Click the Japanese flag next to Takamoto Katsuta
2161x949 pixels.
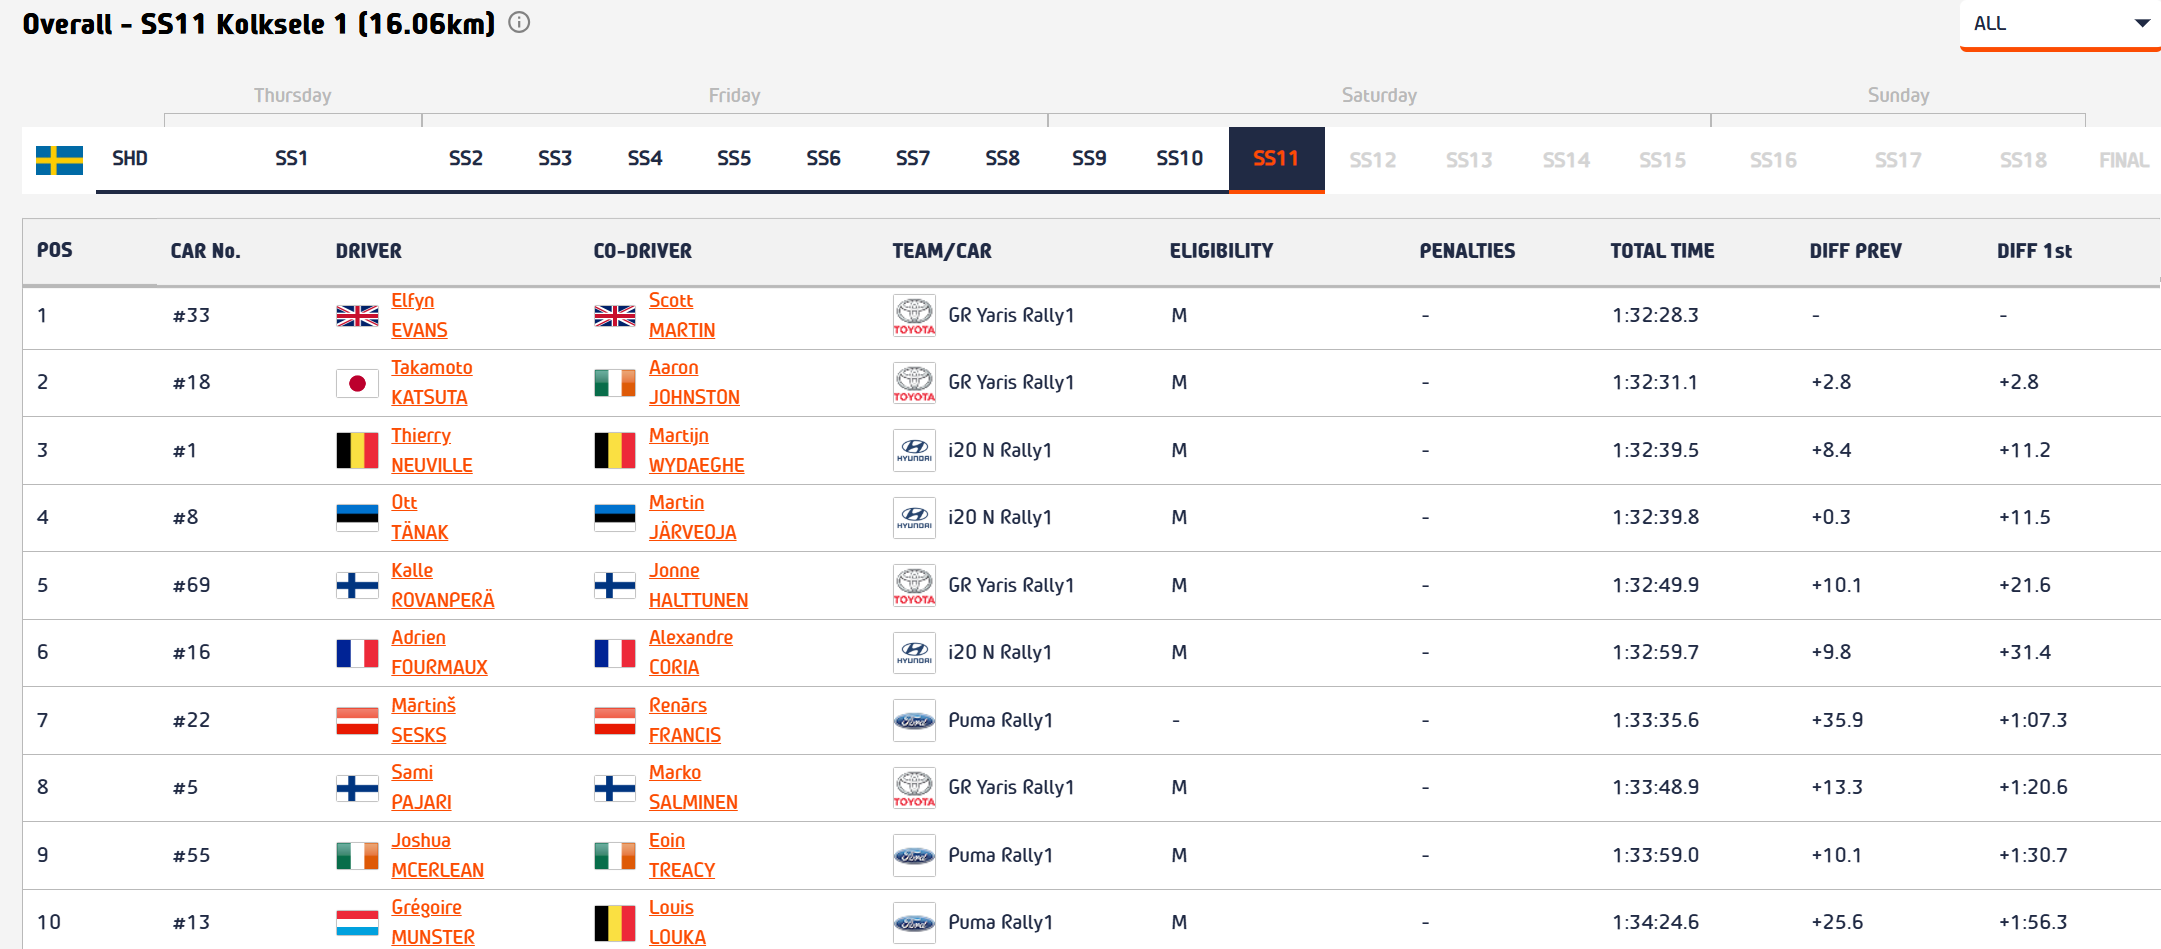point(357,384)
